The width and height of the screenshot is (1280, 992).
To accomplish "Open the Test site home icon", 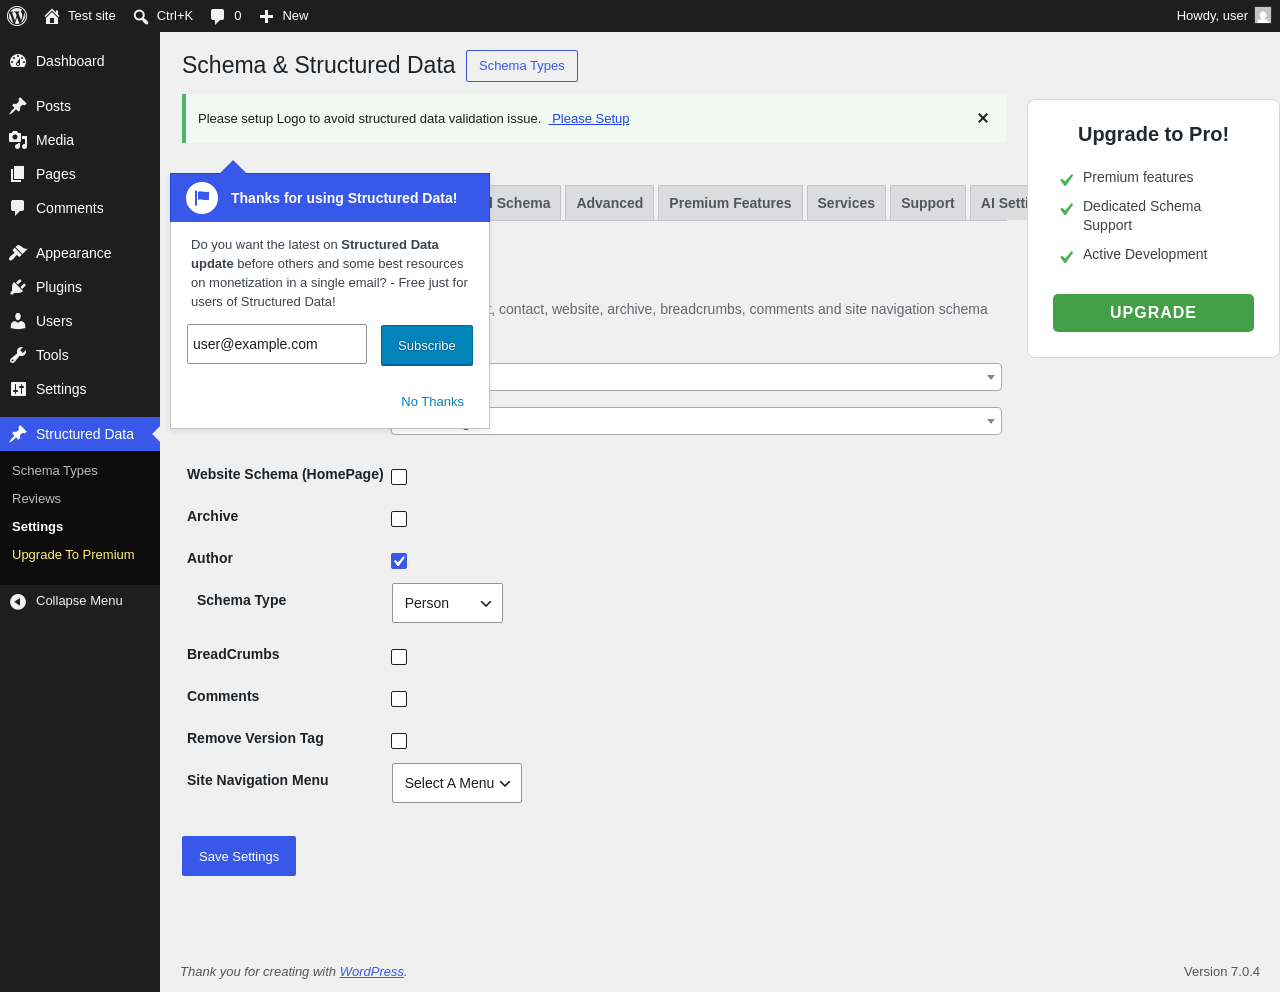I will click(52, 16).
